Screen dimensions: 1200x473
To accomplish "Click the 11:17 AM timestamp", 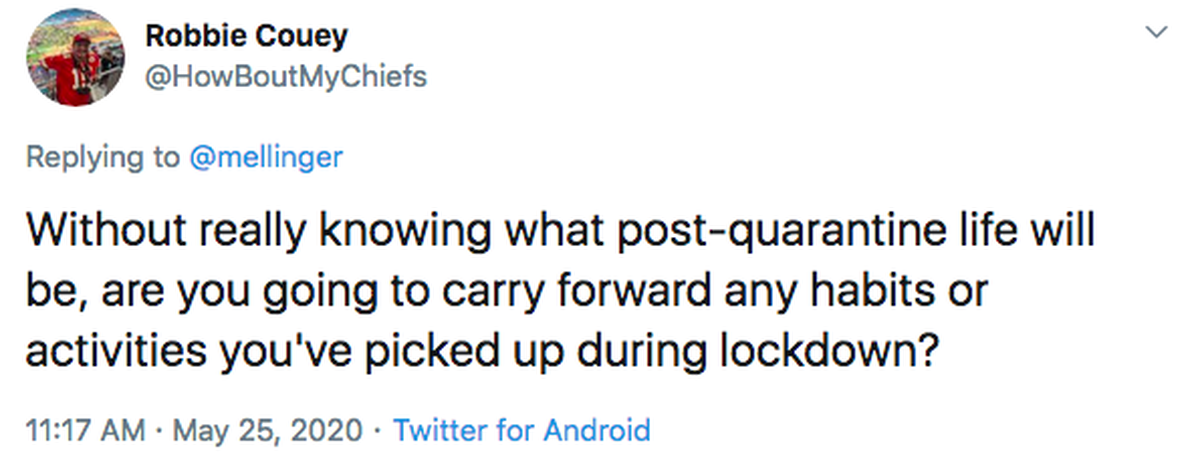I will 87,431.
